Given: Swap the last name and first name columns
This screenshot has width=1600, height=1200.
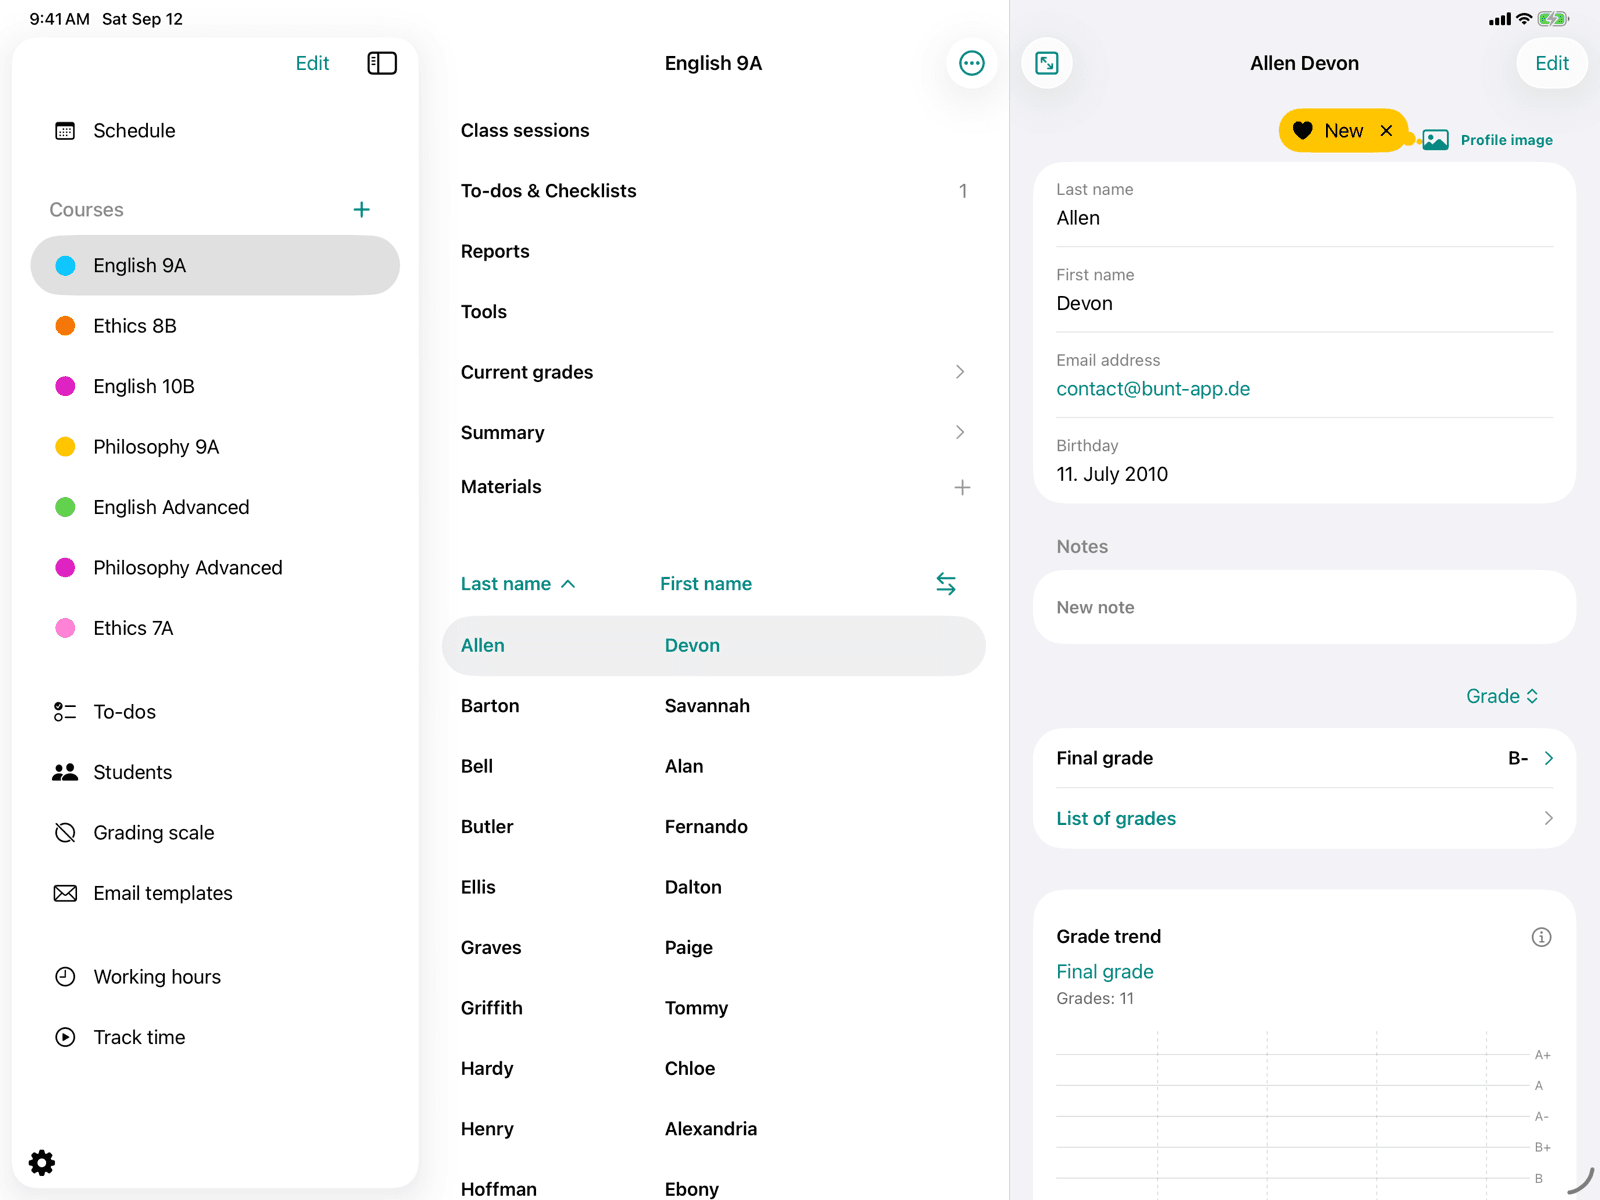Looking at the screenshot, I should (946, 584).
